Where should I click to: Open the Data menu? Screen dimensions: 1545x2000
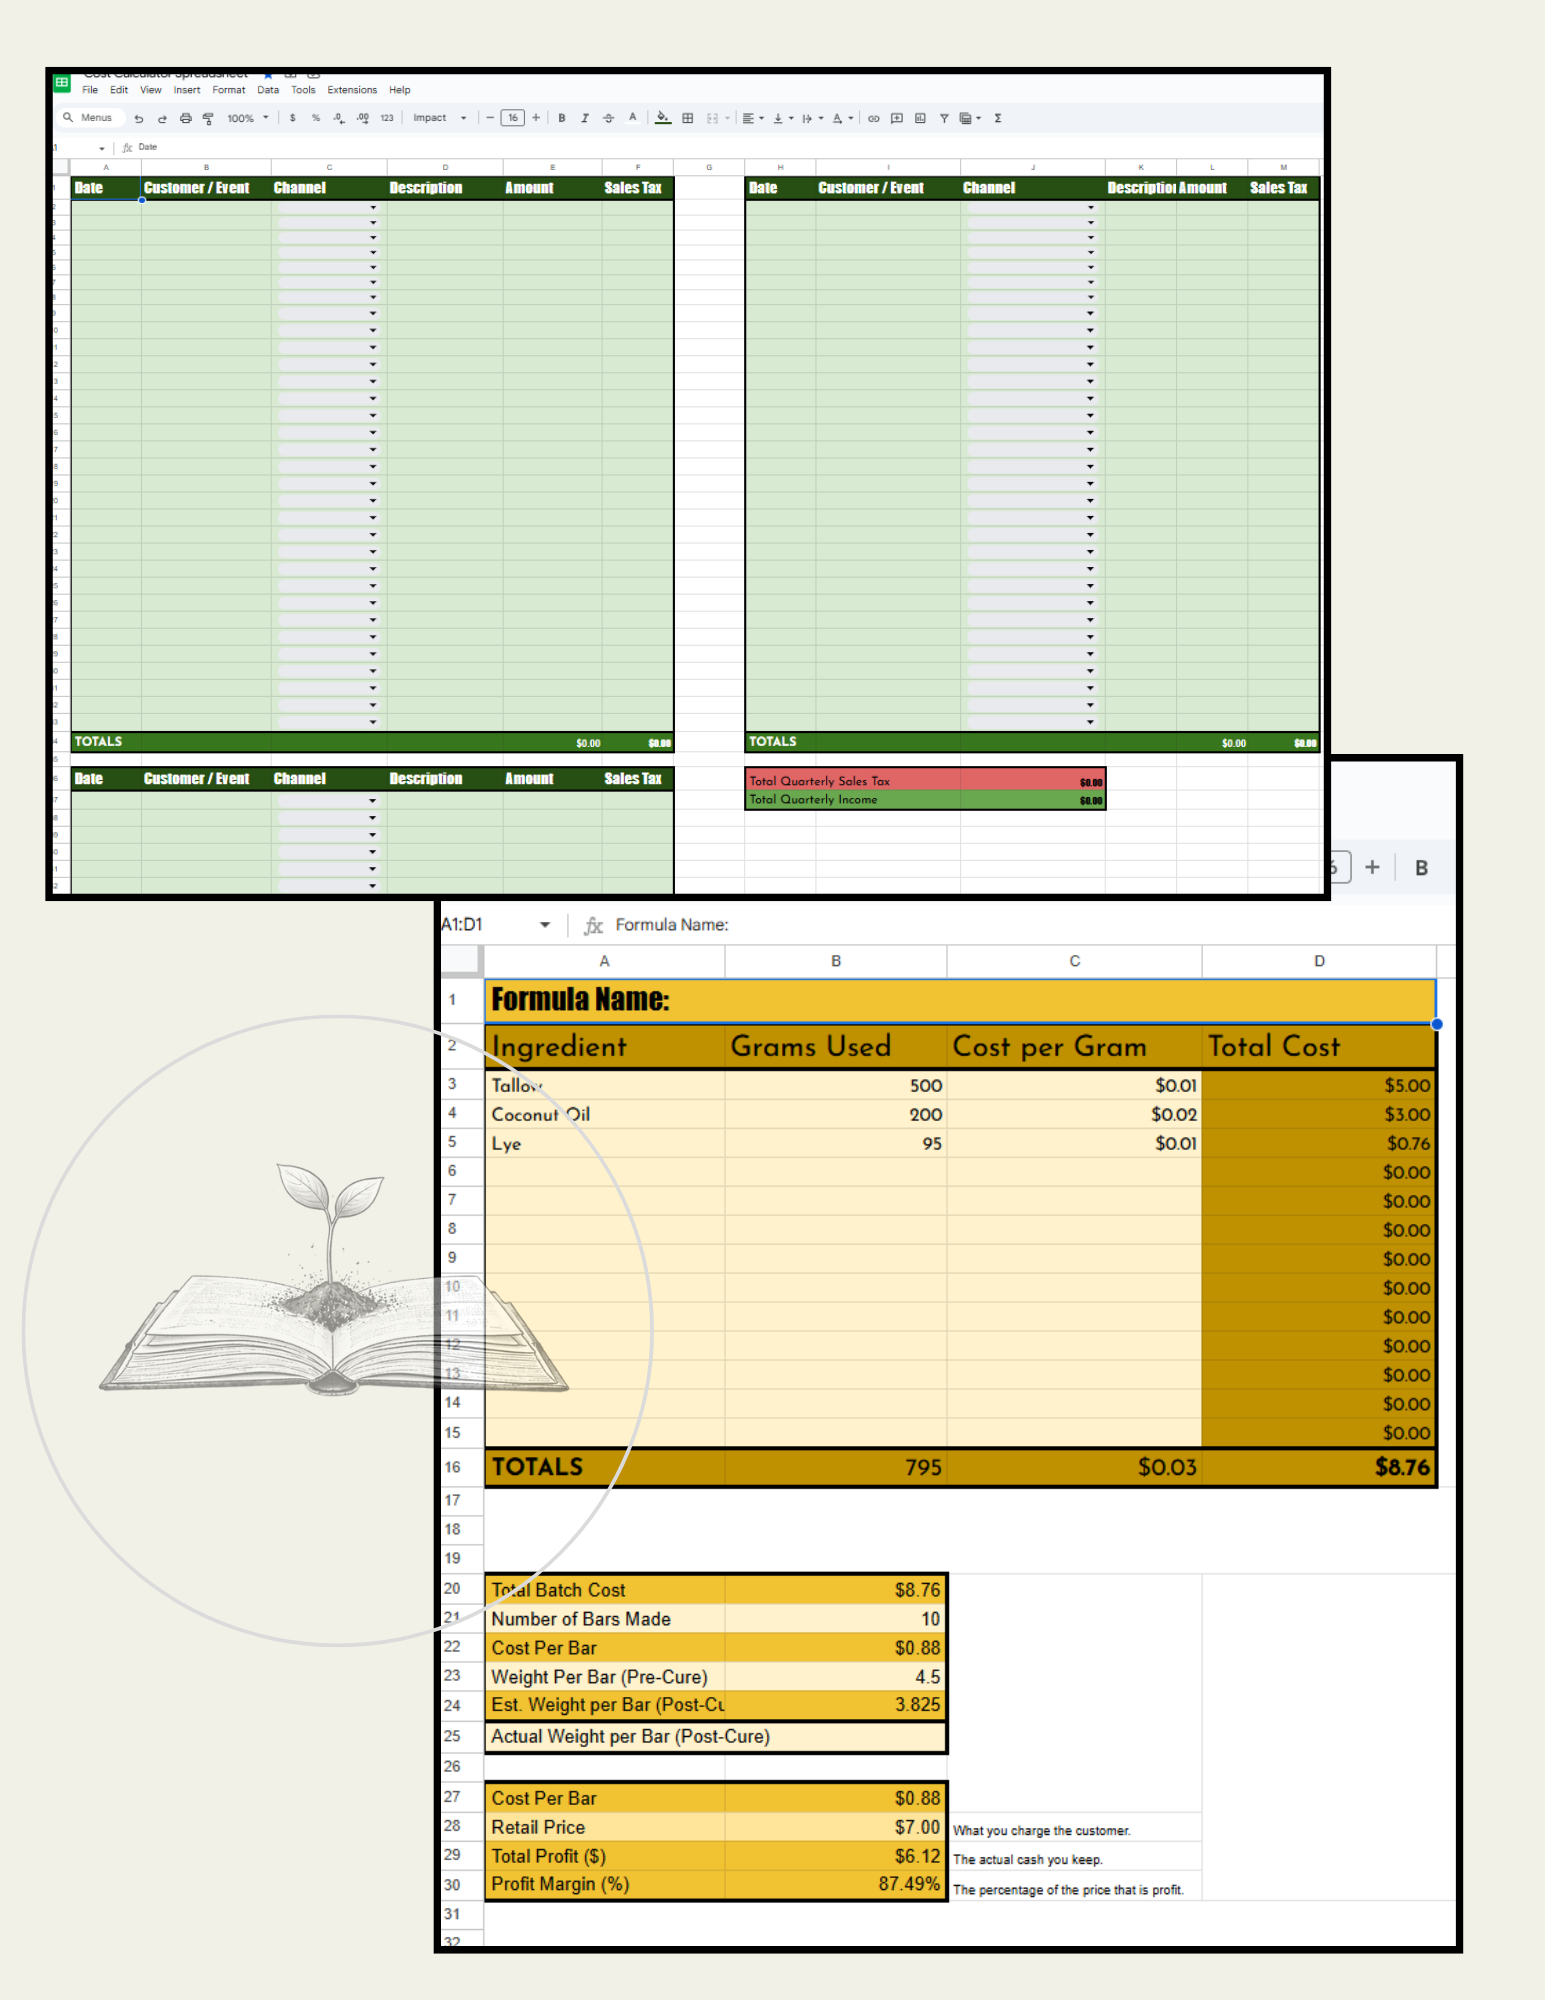pos(268,90)
